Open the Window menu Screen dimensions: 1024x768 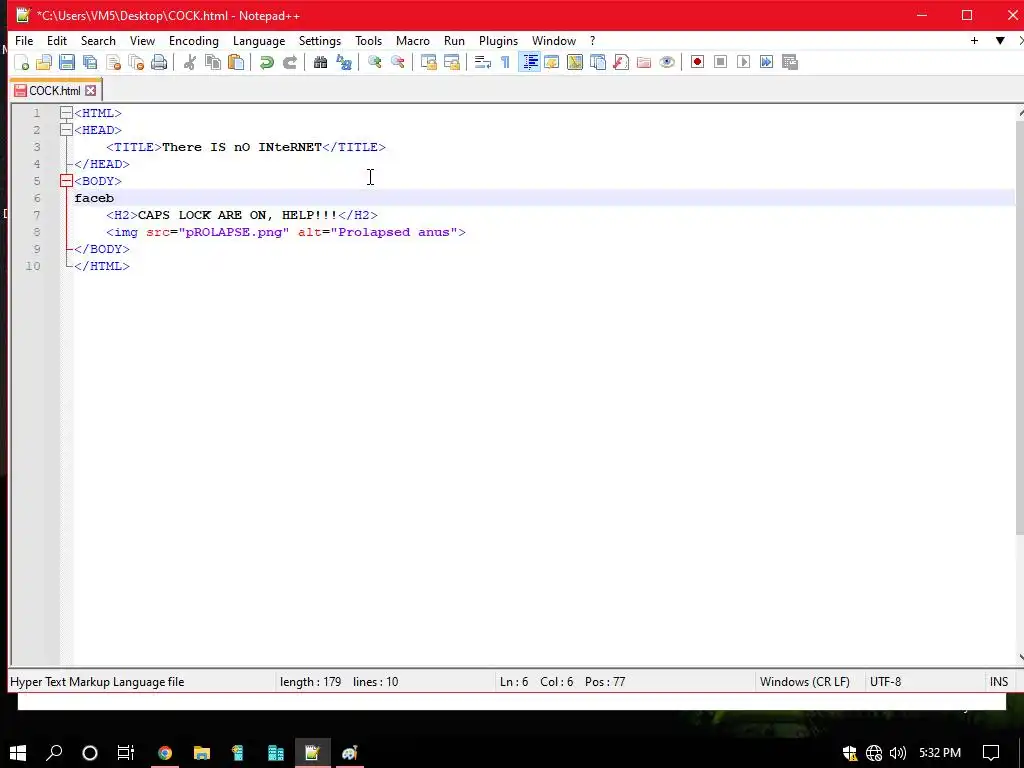(x=554, y=40)
